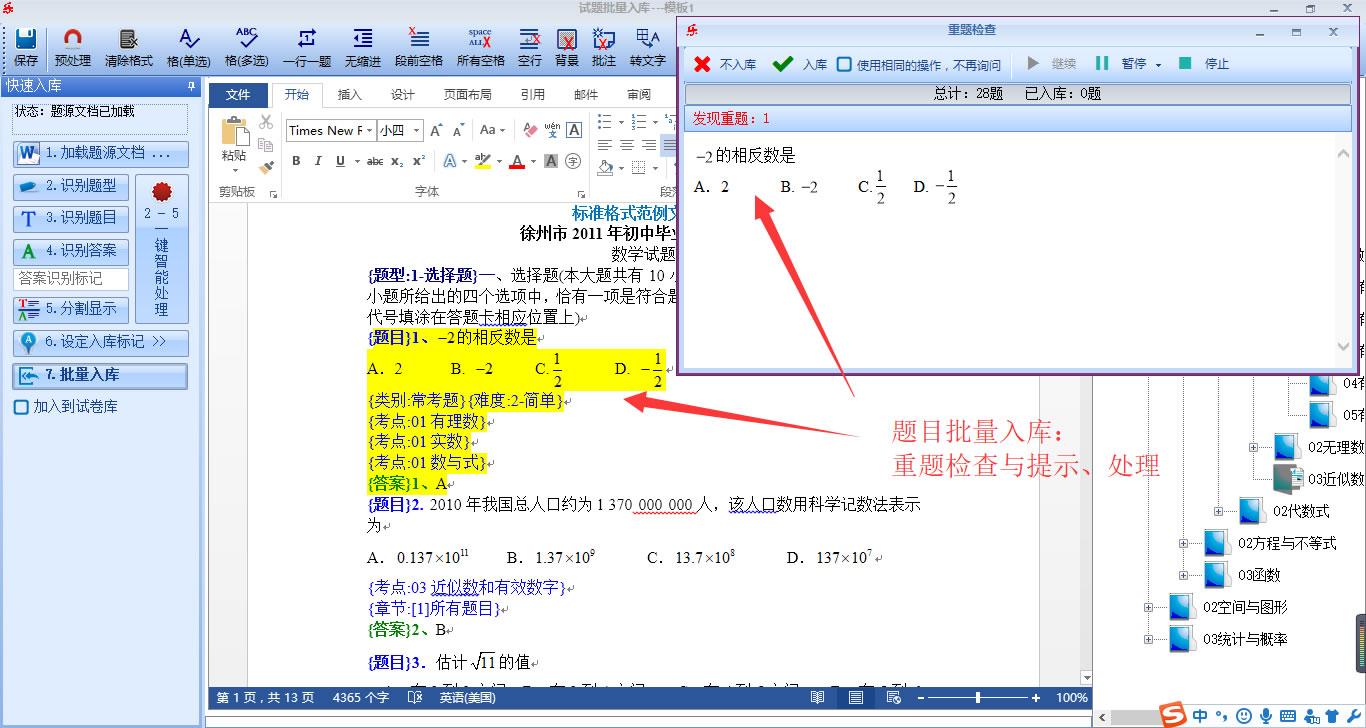Image resolution: width=1366 pixels, height=728 pixels.
Task: Click the phonetic guide wén icon
Action: pyautogui.click(x=552, y=130)
